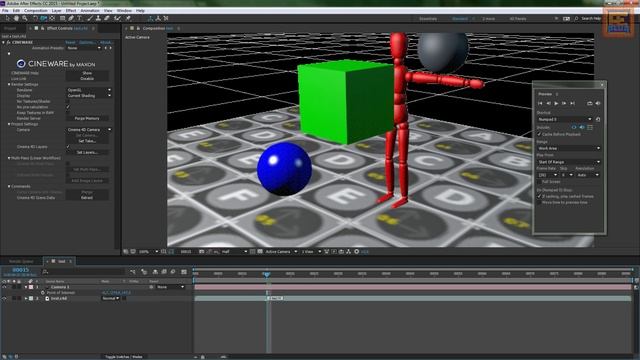Select the Unified Camera tool
The width and height of the screenshot is (640, 360).
coord(43,18)
